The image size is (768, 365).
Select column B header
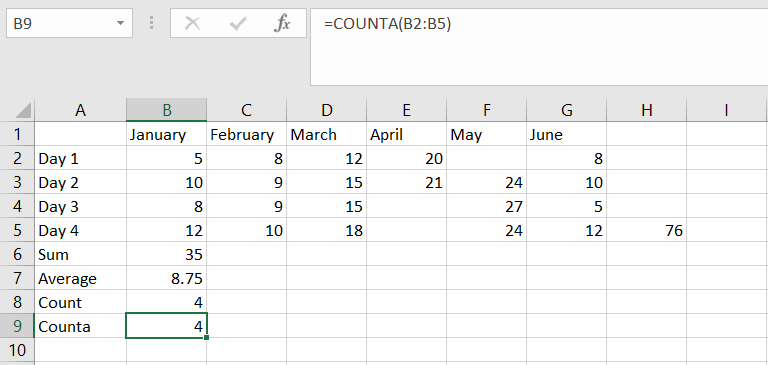[x=167, y=110]
